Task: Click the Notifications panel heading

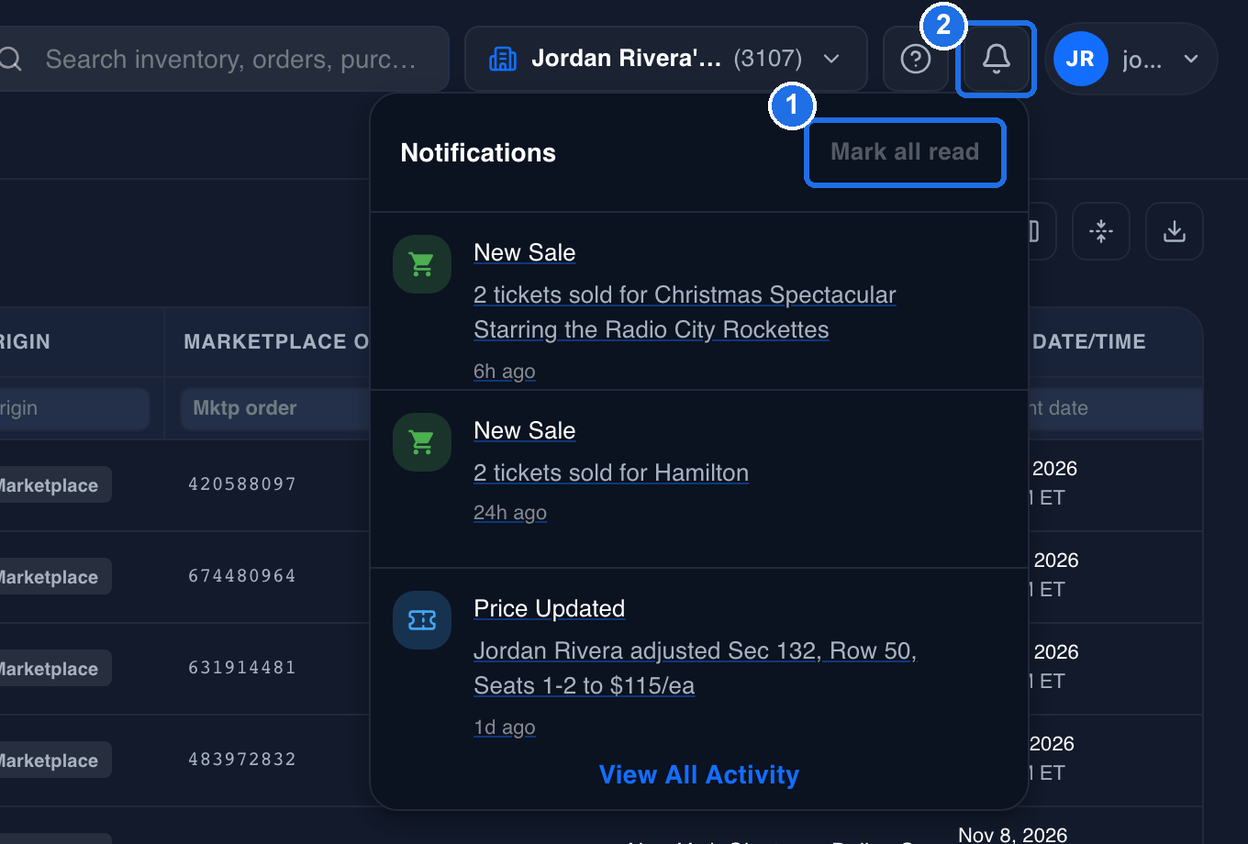Action: click(x=478, y=153)
